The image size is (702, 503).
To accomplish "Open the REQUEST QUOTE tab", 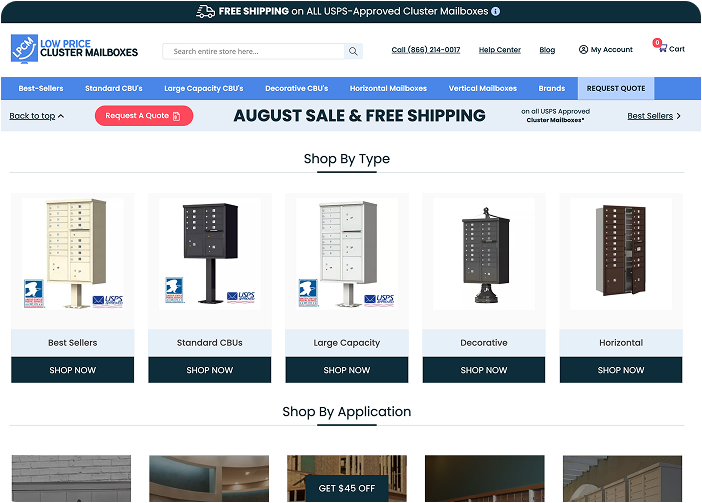I will pos(616,89).
